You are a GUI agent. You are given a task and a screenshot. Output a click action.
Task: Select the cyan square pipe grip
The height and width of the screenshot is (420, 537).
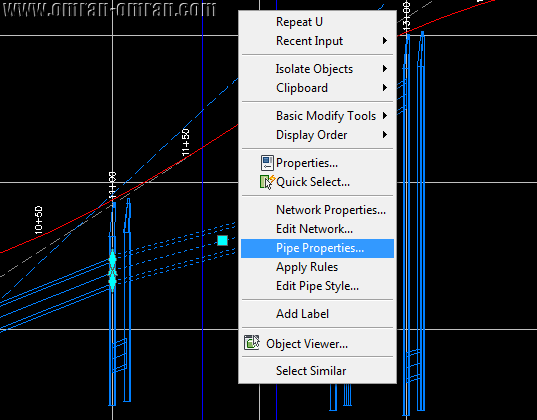coord(223,240)
